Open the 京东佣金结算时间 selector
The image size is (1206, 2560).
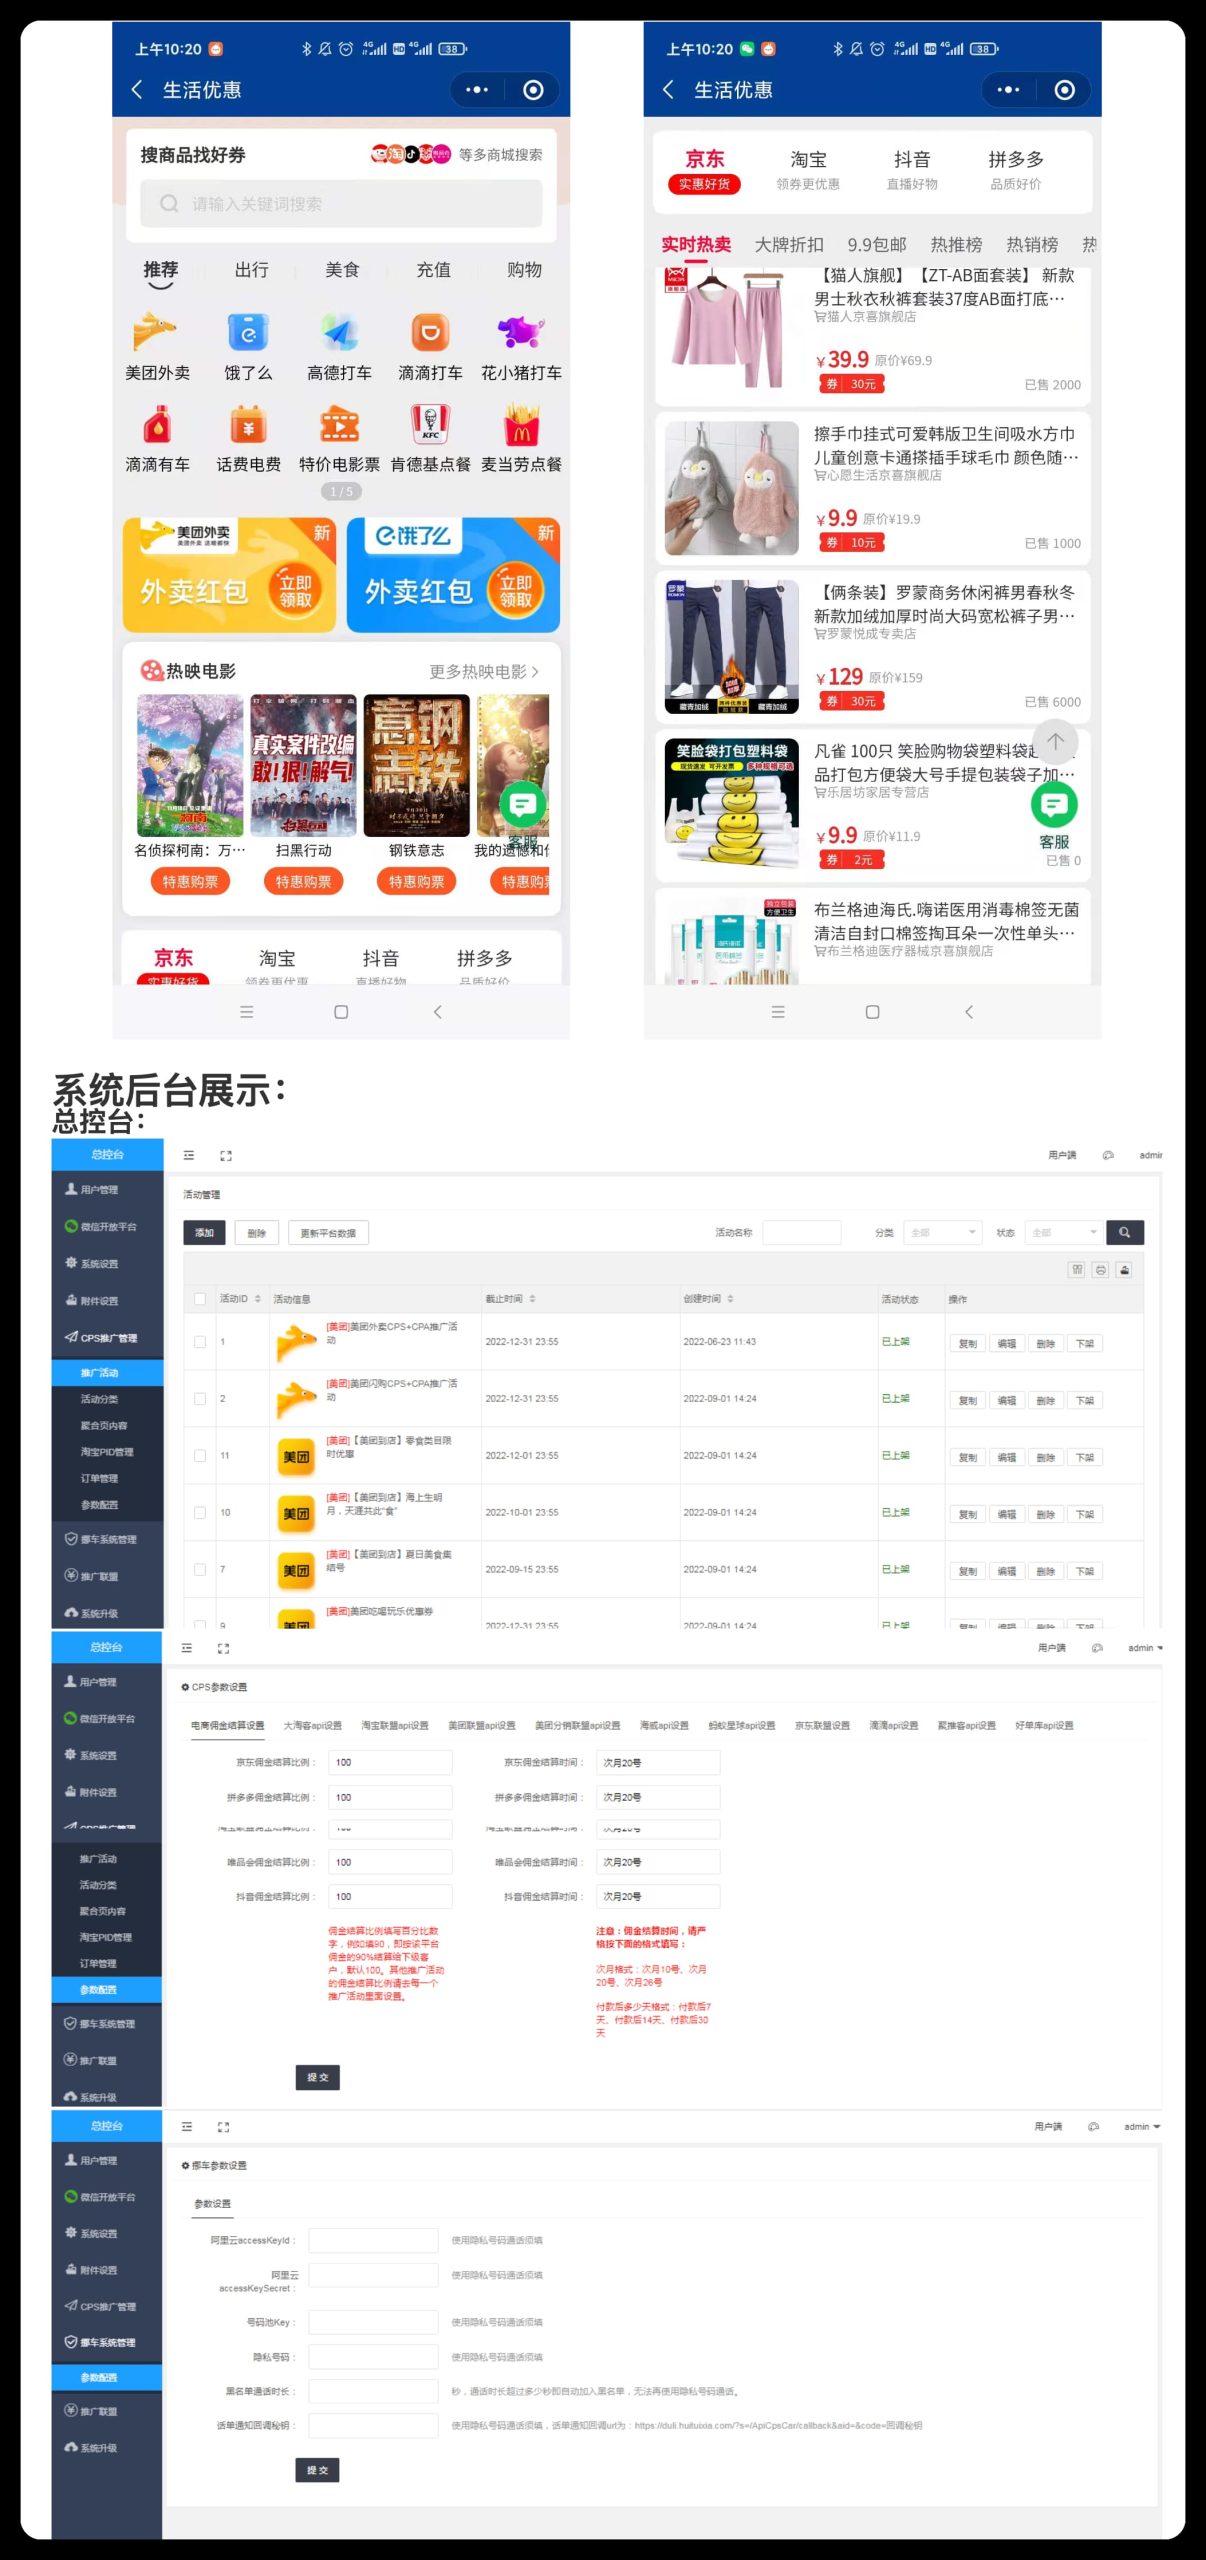657,1763
